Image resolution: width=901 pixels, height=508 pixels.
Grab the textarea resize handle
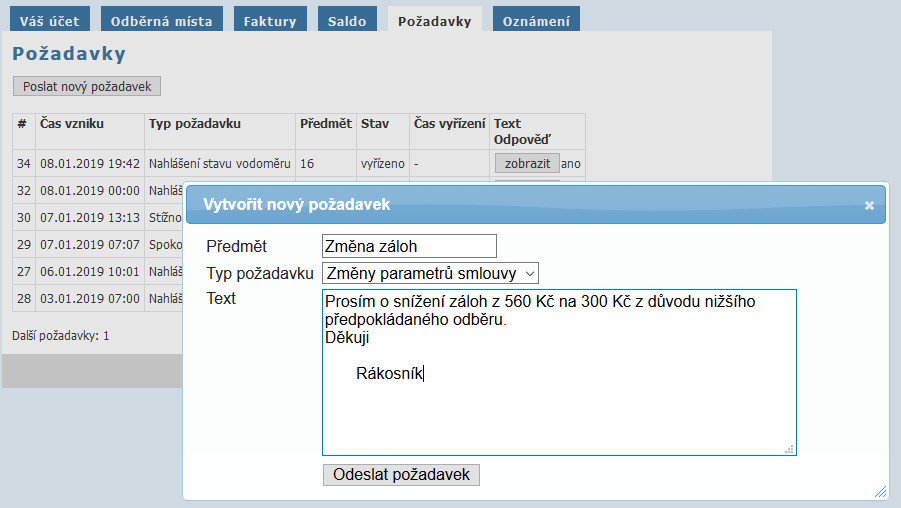[x=789, y=449]
